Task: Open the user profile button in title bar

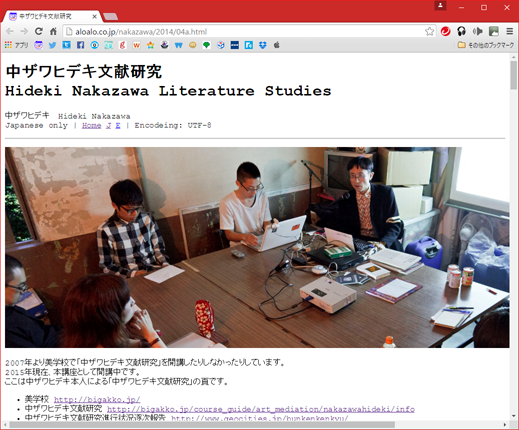Action: pyautogui.click(x=440, y=6)
